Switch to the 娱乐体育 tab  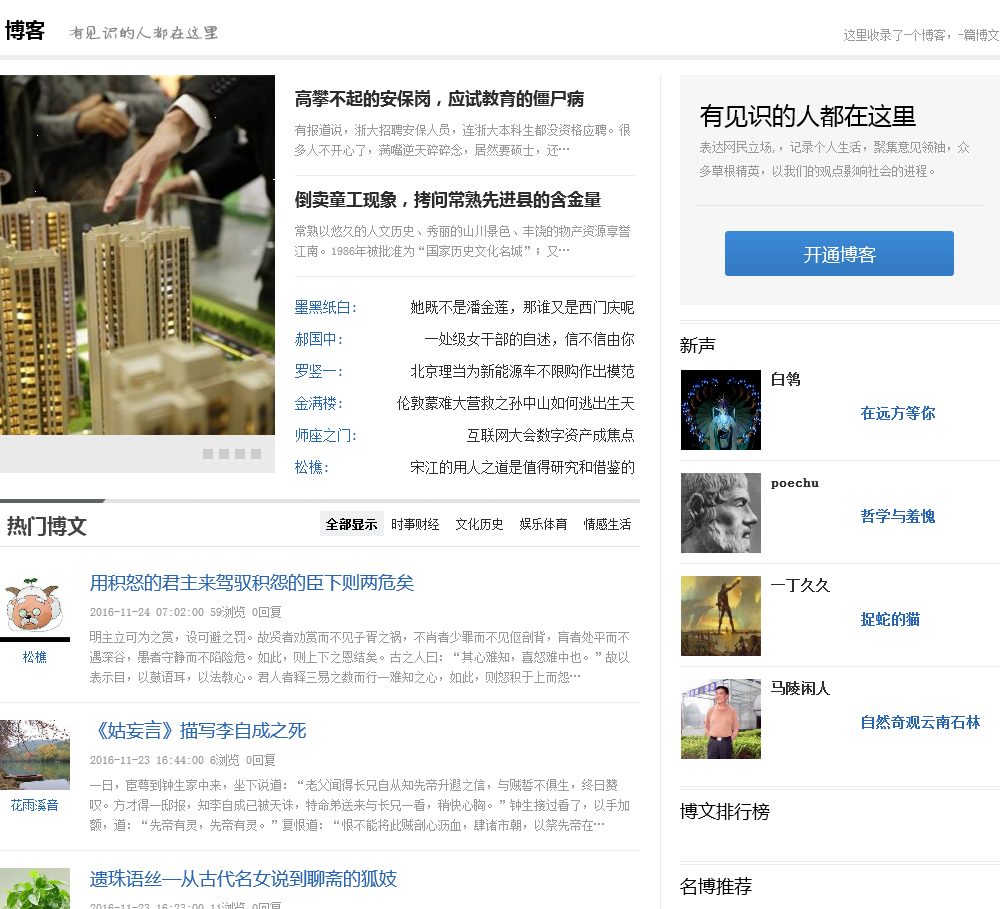[543, 524]
